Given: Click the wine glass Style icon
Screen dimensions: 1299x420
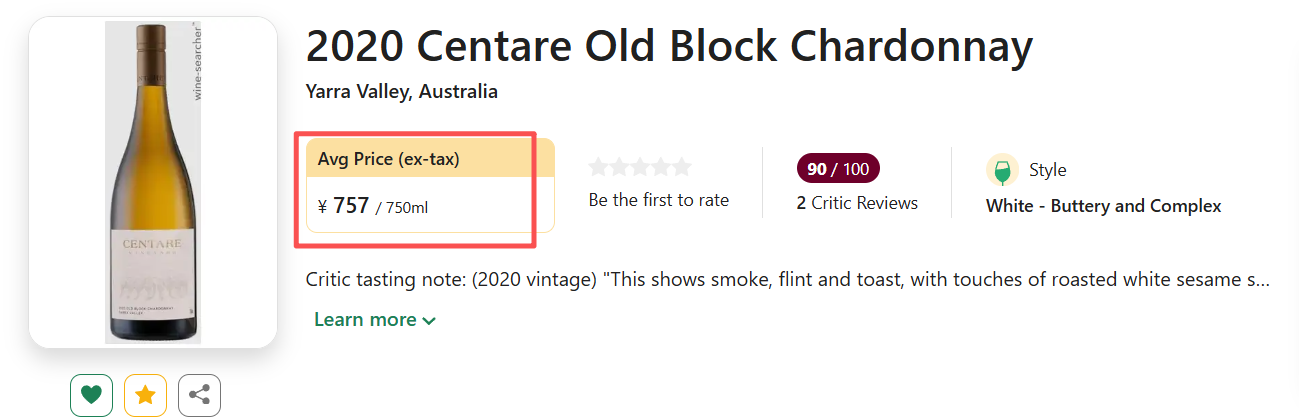Looking at the screenshot, I should 1002,170.
